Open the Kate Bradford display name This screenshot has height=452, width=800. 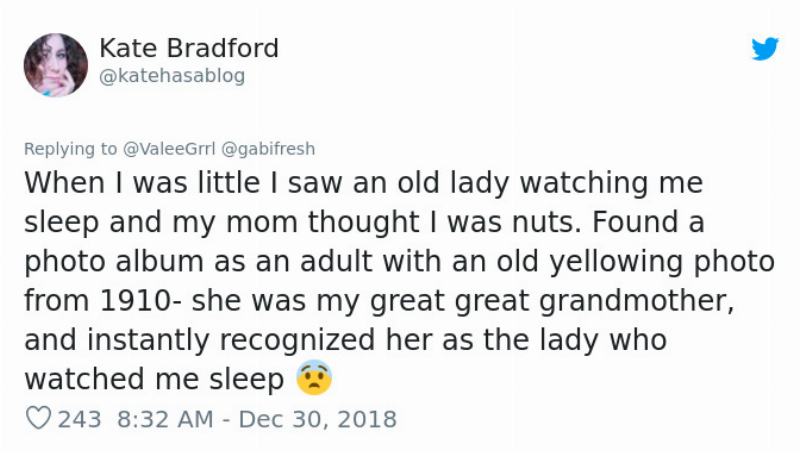(x=189, y=48)
